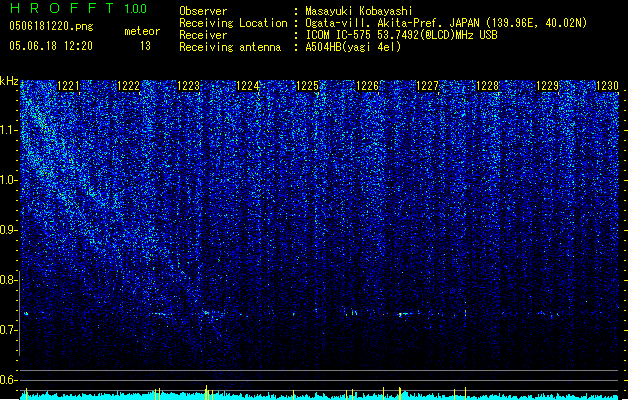Click the receiver ICOM IC-575 line

coord(401,35)
